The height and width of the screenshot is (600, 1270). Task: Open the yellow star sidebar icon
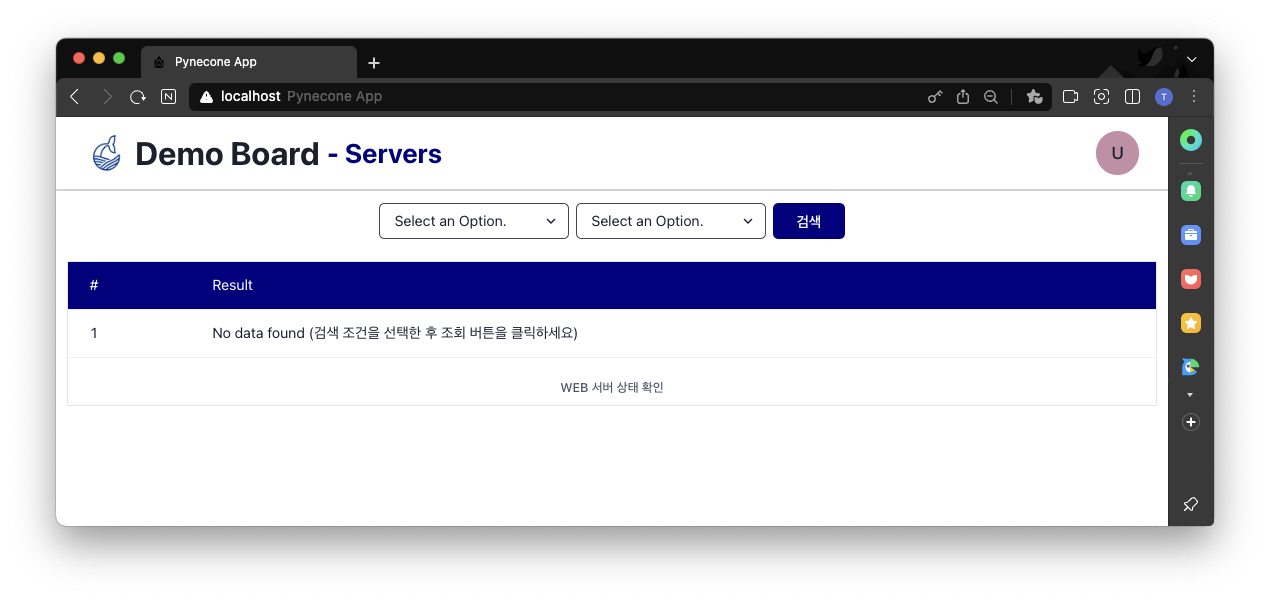pyautogui.click(x=1190, y=323)
